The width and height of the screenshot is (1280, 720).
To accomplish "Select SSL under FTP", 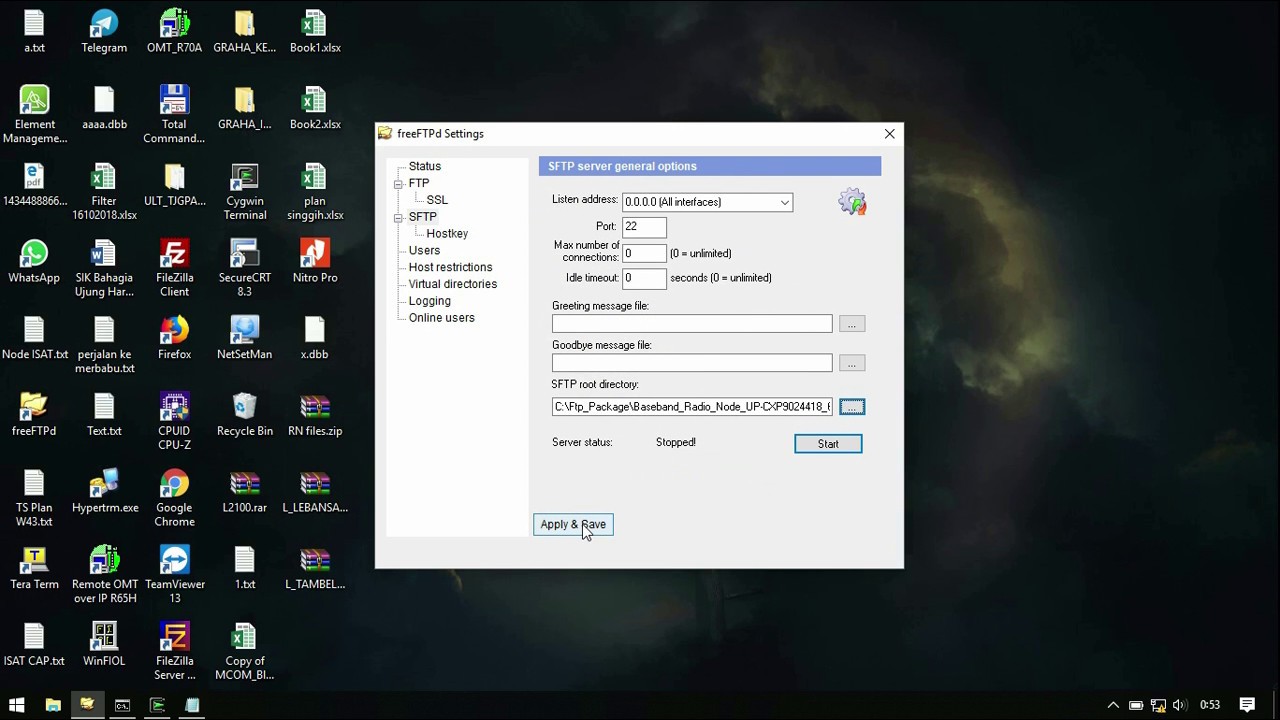I will point(437,200).
